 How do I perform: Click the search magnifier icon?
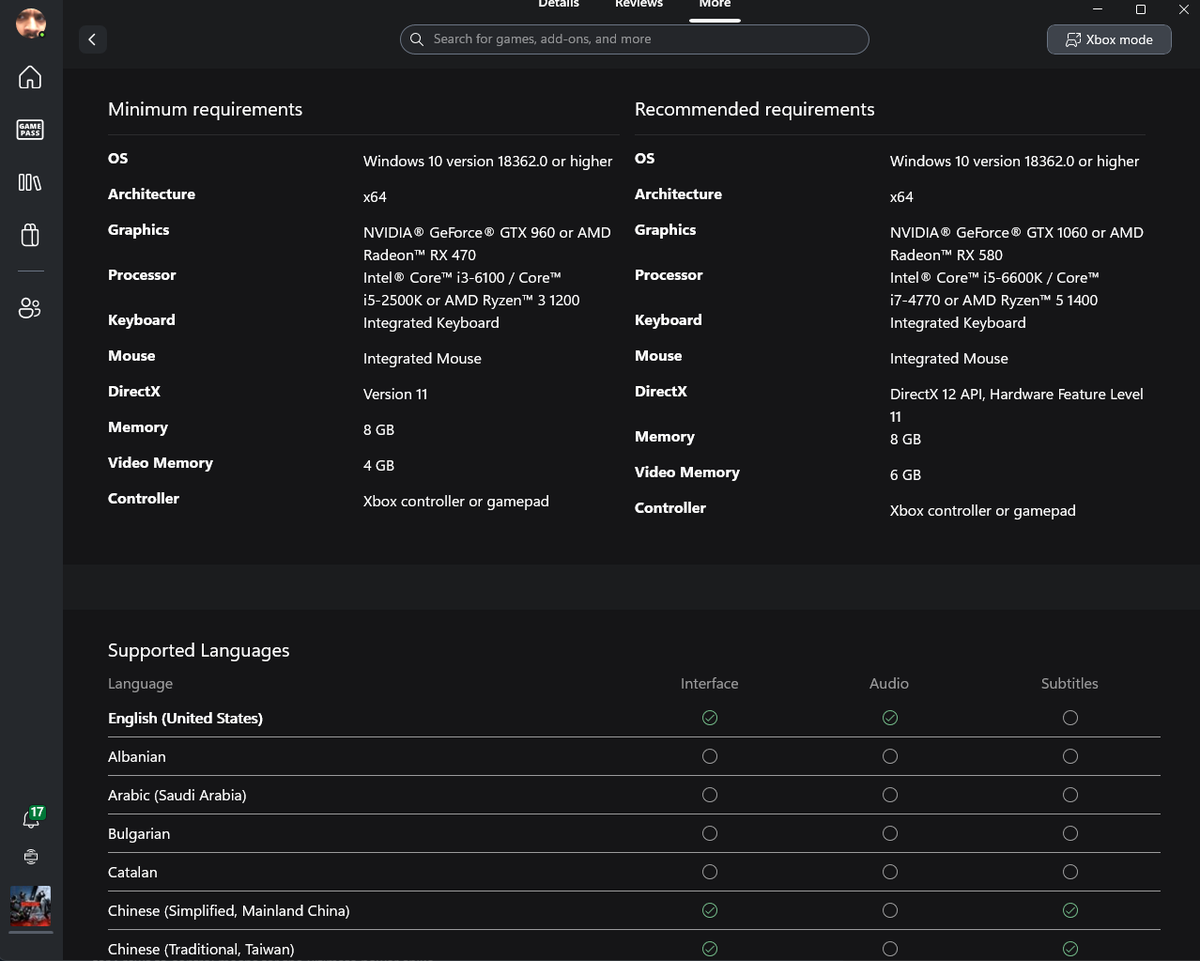(417, 39)
